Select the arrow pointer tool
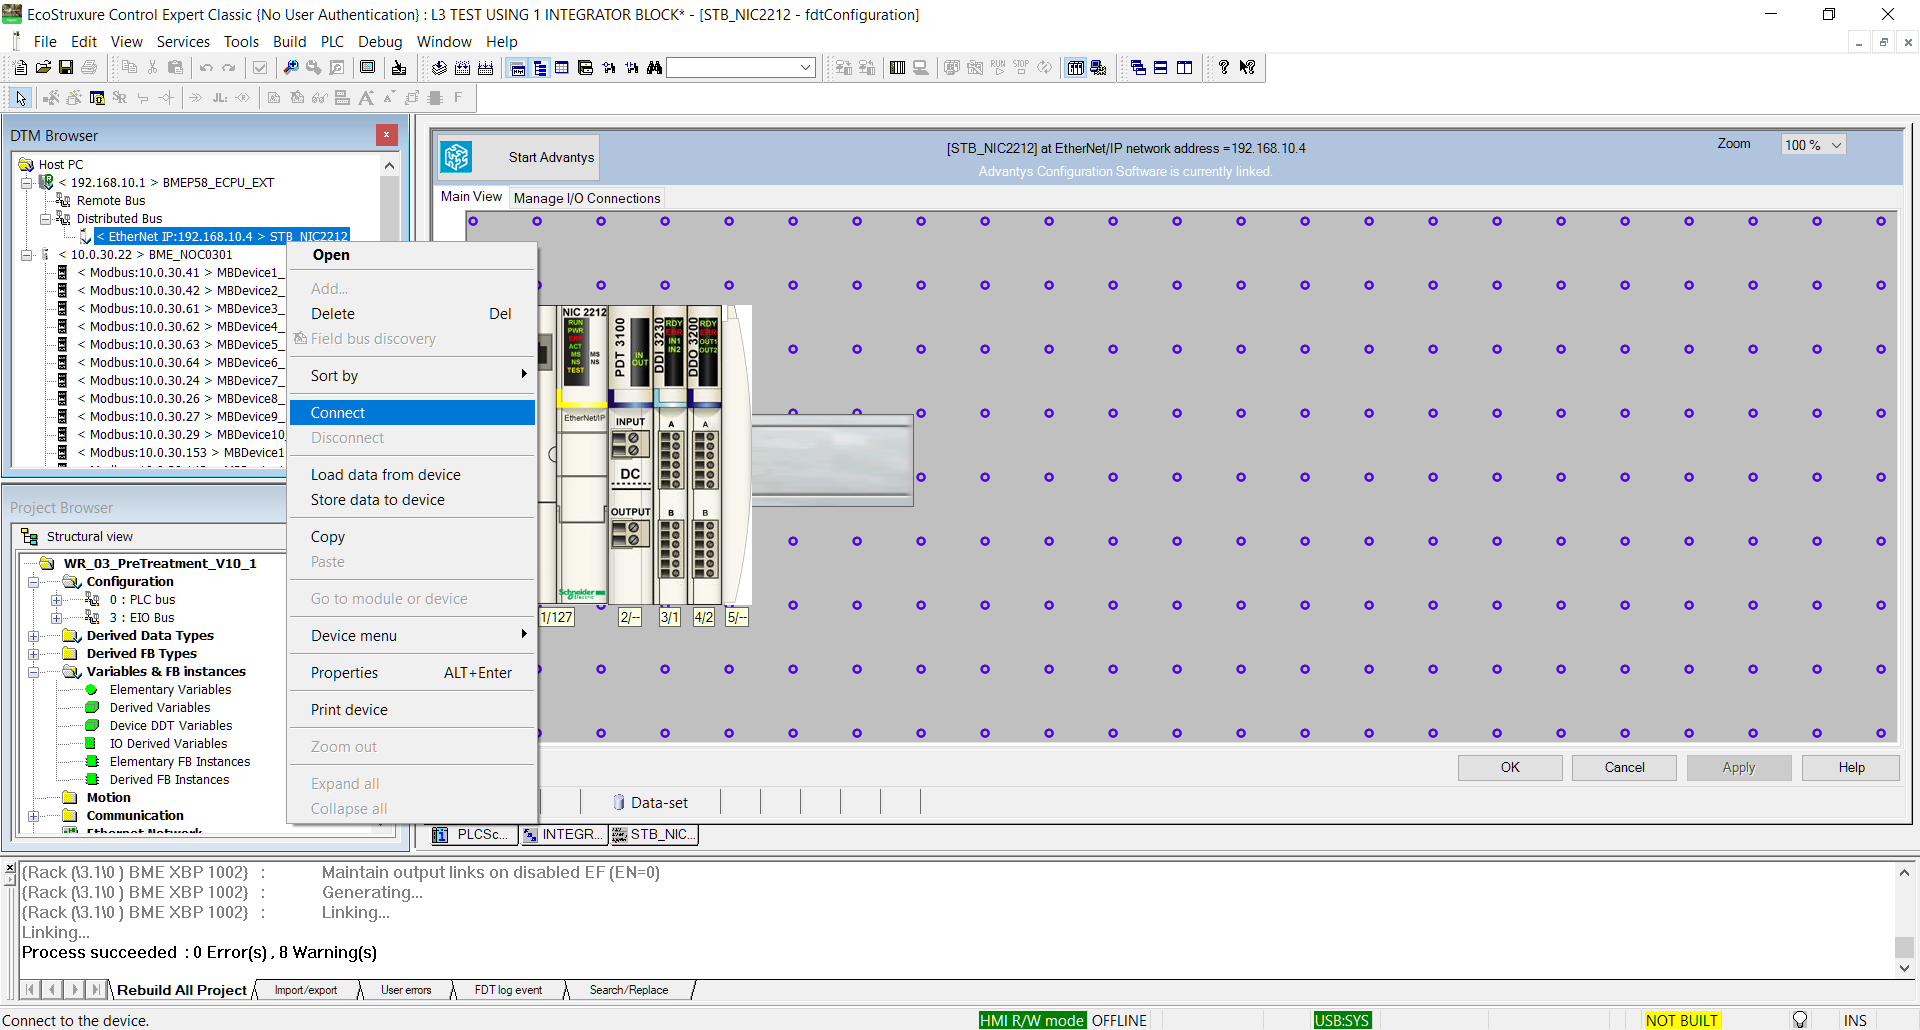The width and height of the screenshot is (1920, 1030). [21, 97]
